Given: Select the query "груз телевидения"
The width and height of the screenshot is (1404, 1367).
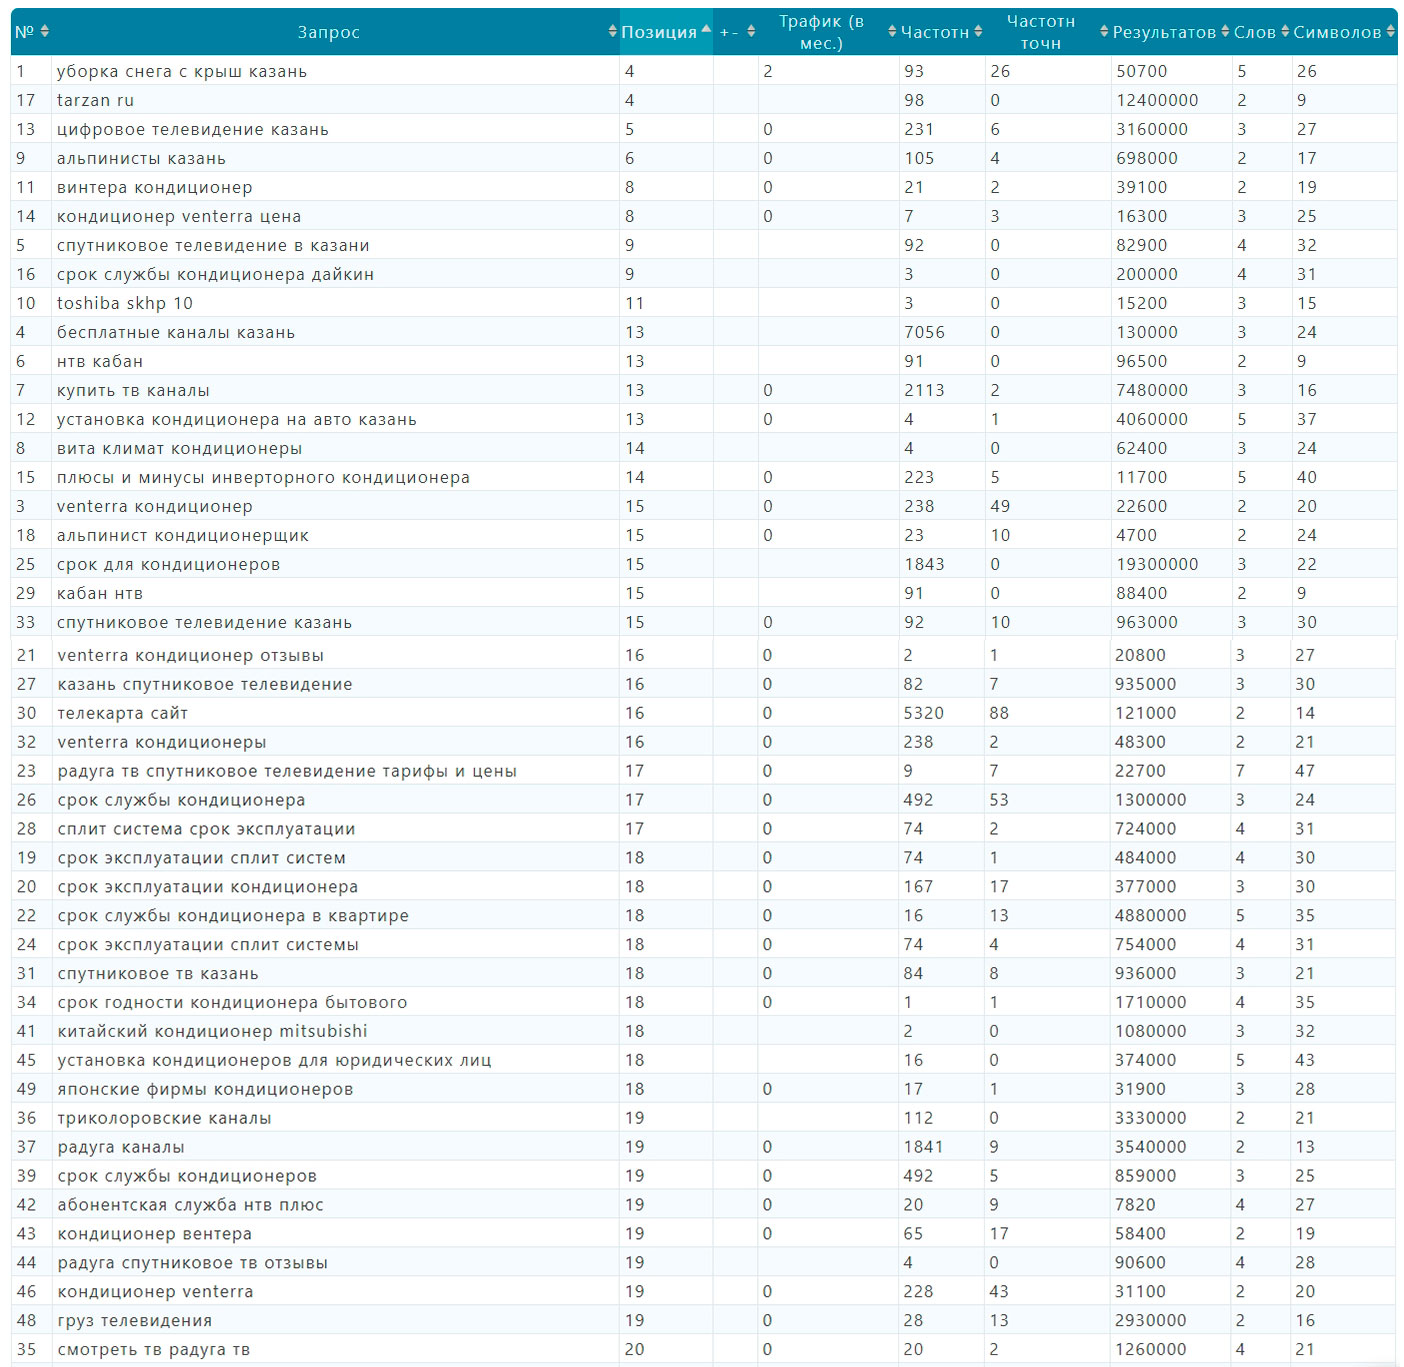Looking at the screenshot, I should (135, 1321).
